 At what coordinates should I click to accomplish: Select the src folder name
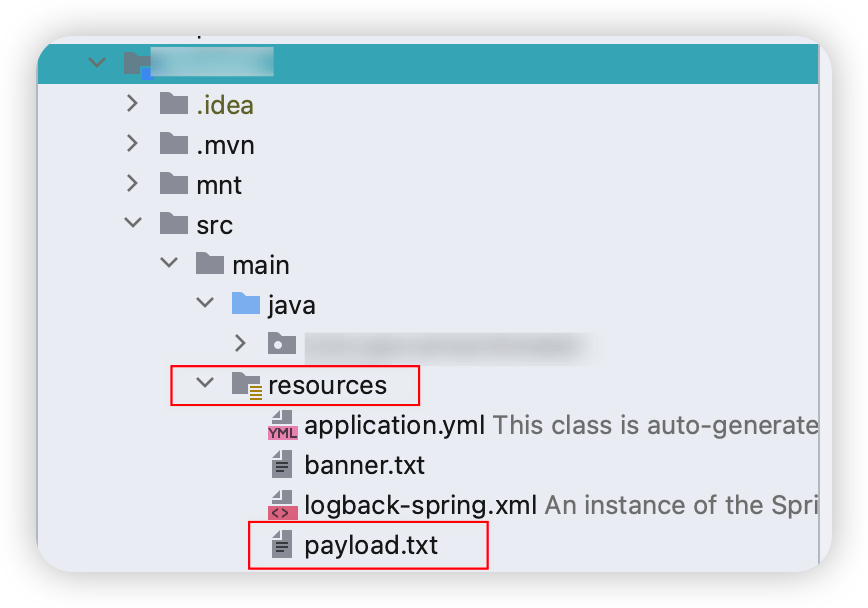[x=215, y=225]
